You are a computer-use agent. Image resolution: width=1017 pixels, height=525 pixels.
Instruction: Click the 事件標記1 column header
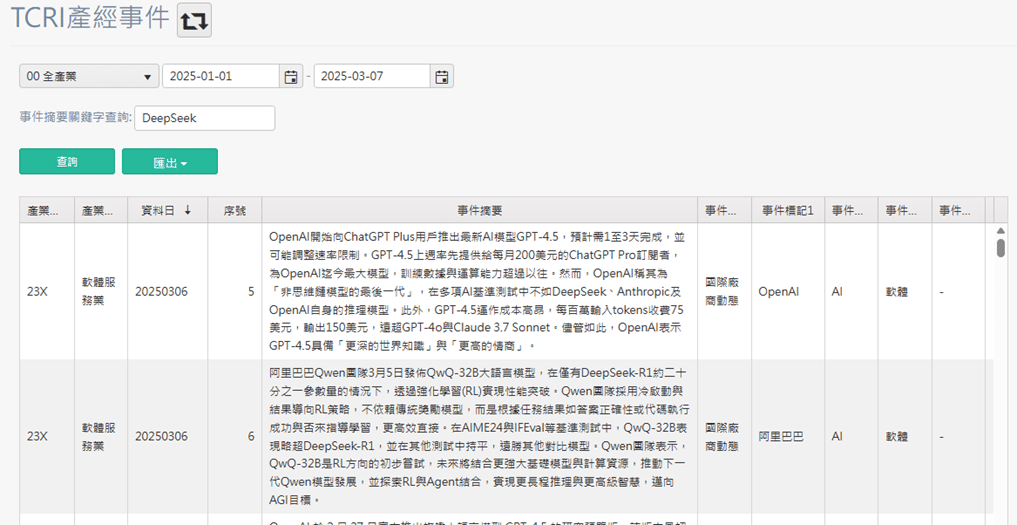(x=787, y=210)
